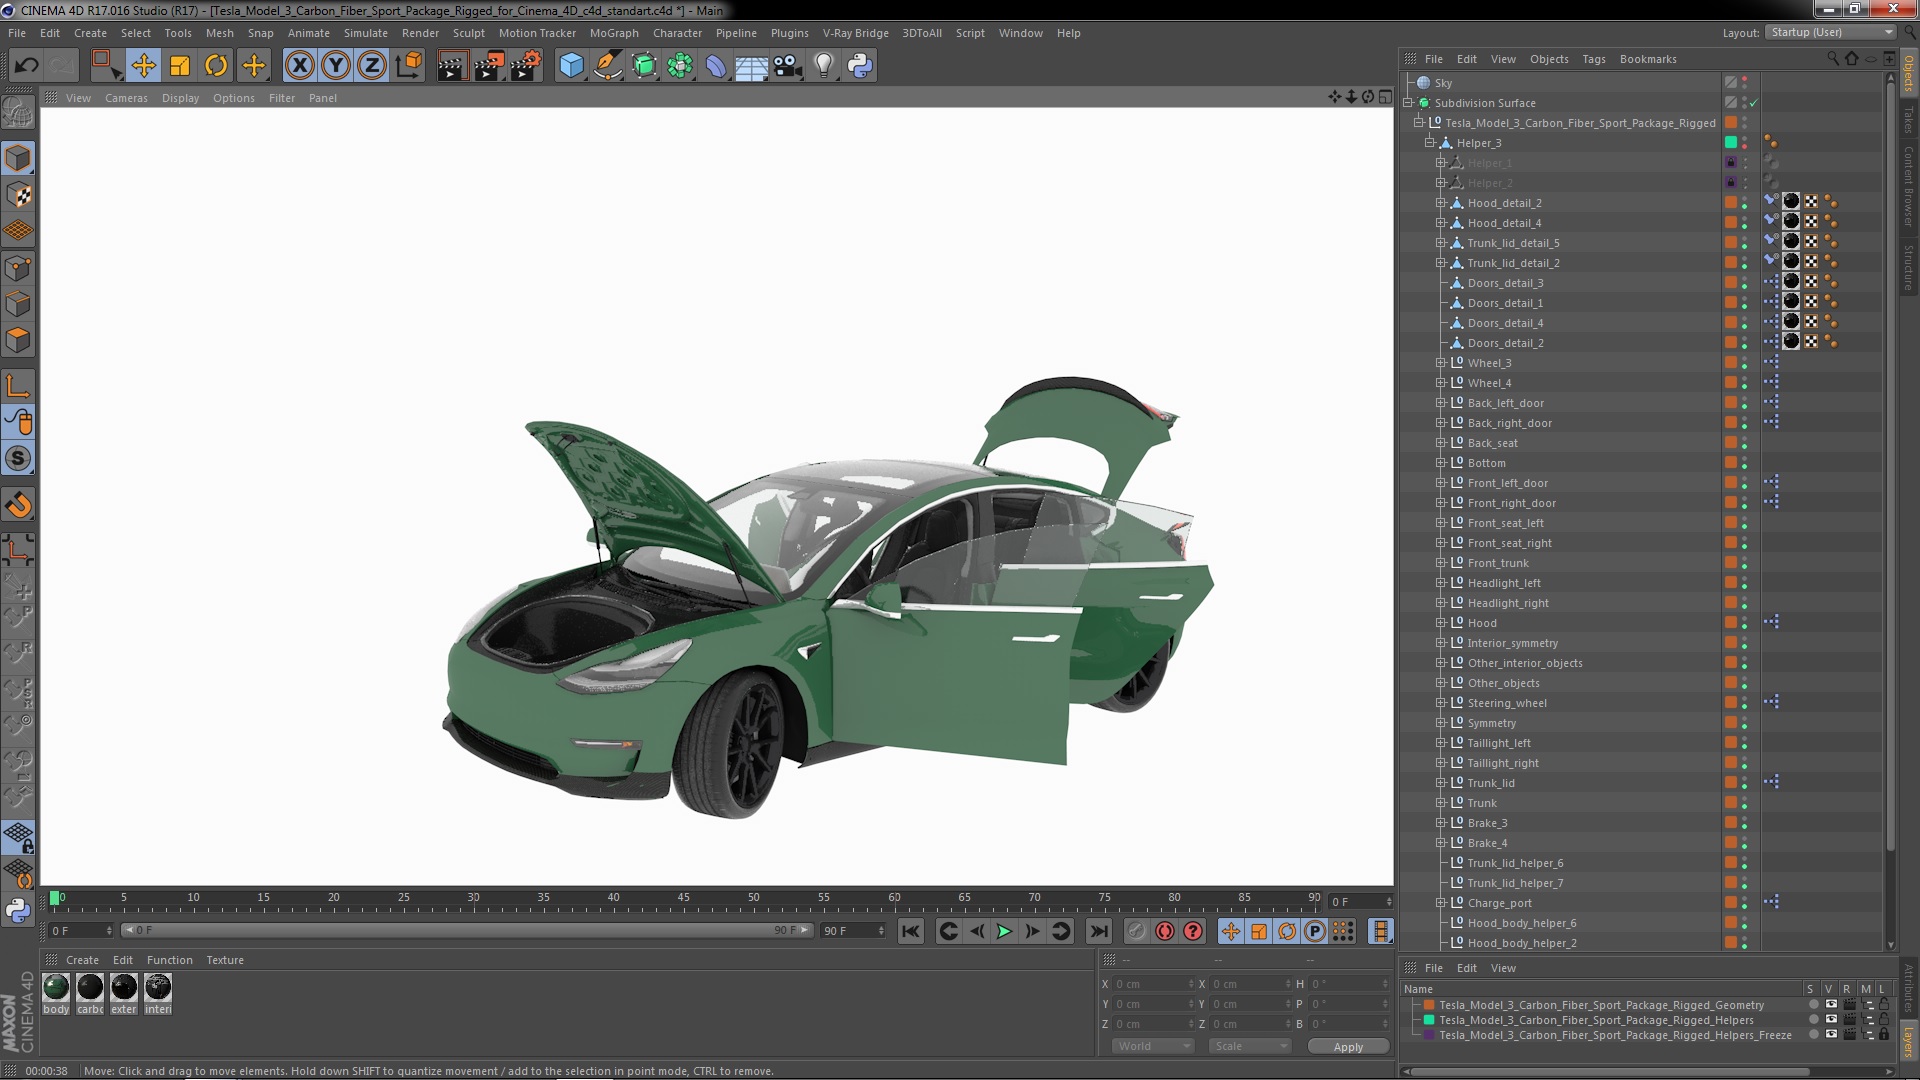Go to start of animation
This screenshot has width=1920, height=1080.
coord(910,931)
